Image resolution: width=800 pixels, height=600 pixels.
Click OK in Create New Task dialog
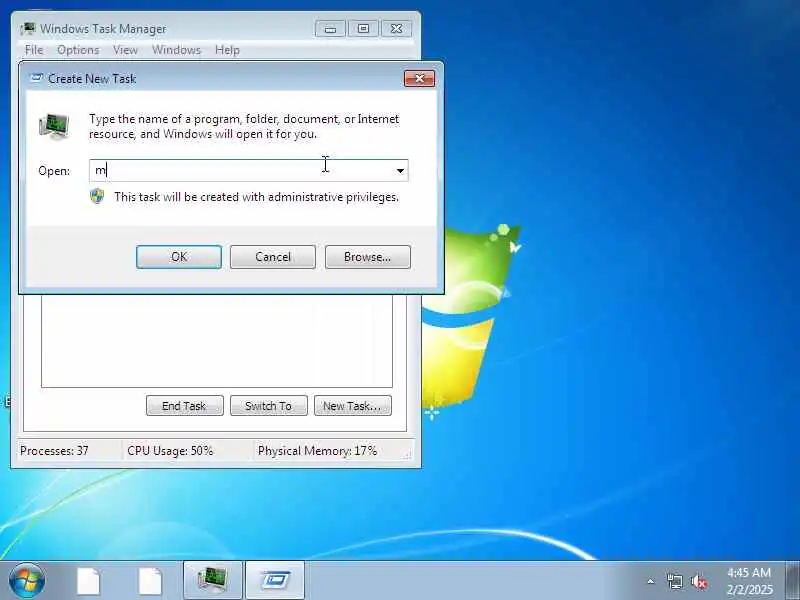click(179, 257)
